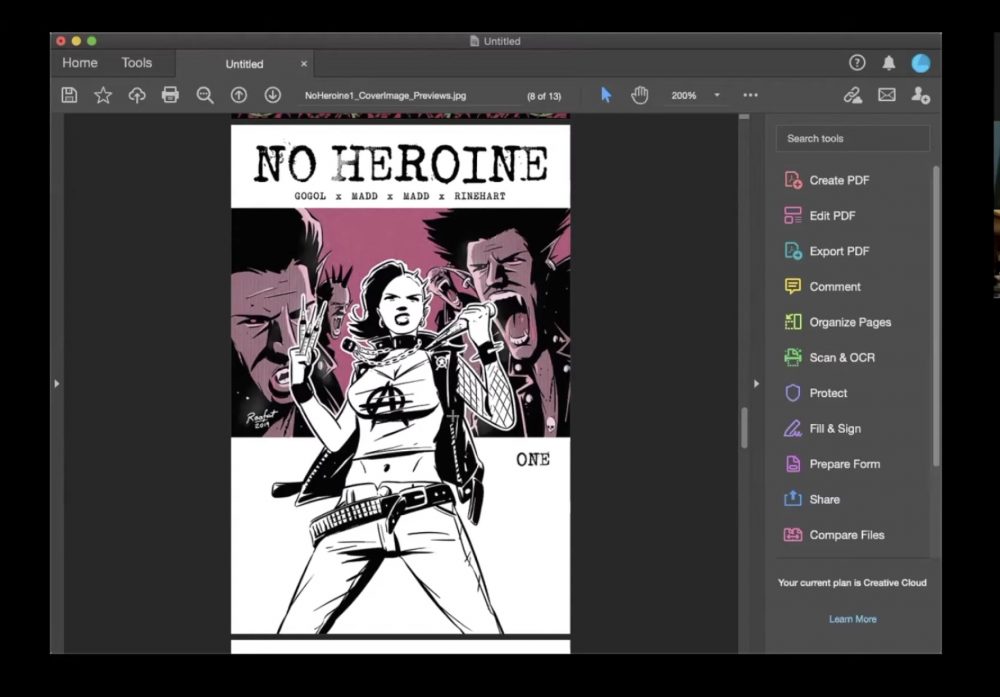The image size is (1000, 697).
Task: Click the Learn More link
Action: pos(853,619)
